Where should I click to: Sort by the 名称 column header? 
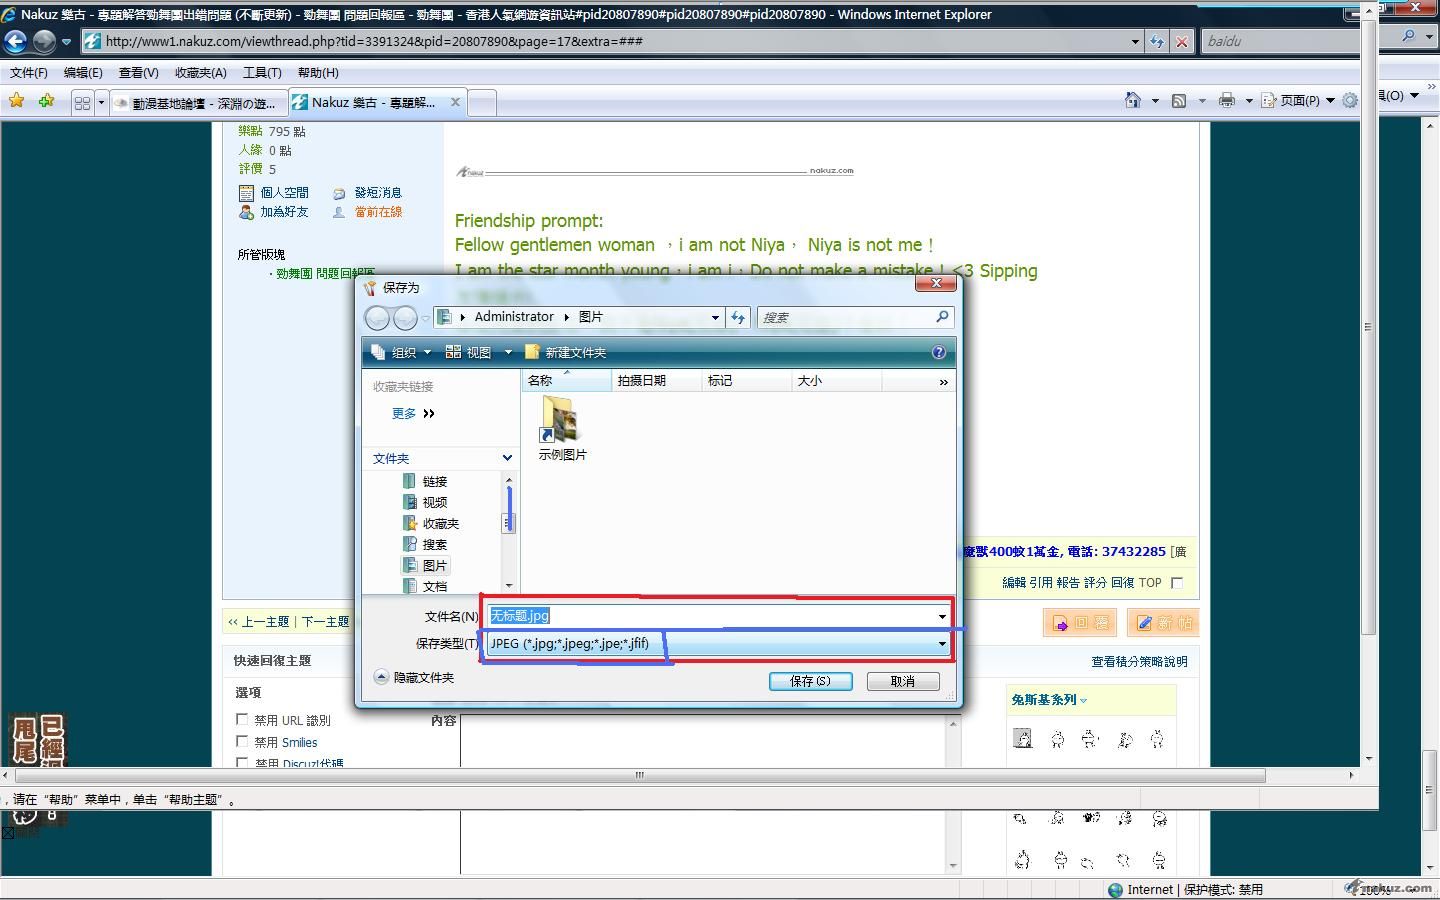(x=566, y=381)
